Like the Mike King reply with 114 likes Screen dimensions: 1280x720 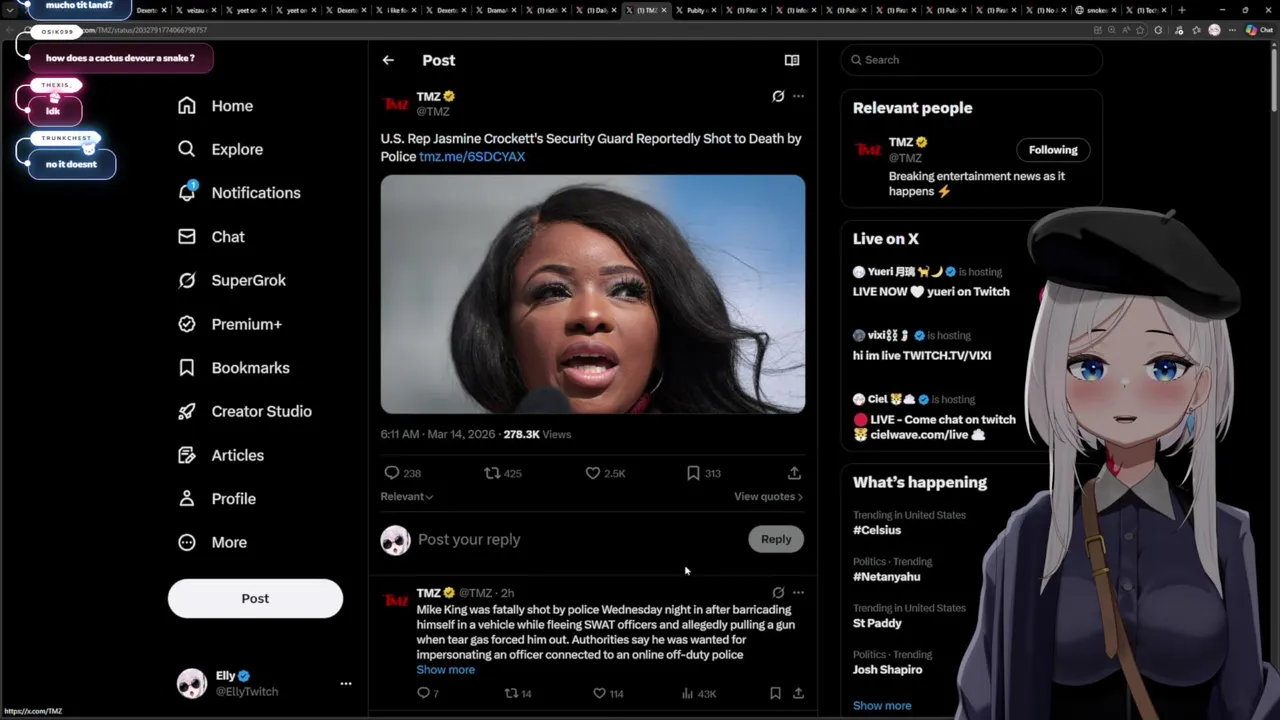(600, 693)
